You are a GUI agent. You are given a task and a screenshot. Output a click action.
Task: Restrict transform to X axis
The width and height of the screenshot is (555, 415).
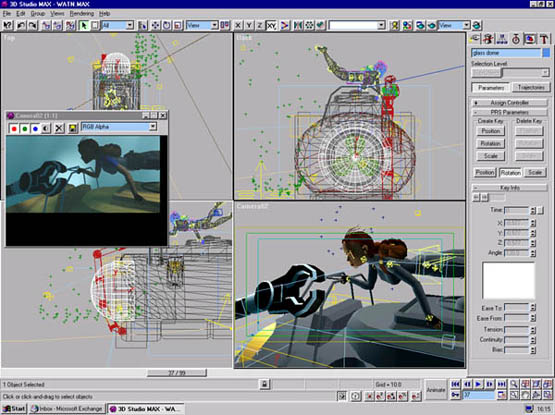(238, 25)
